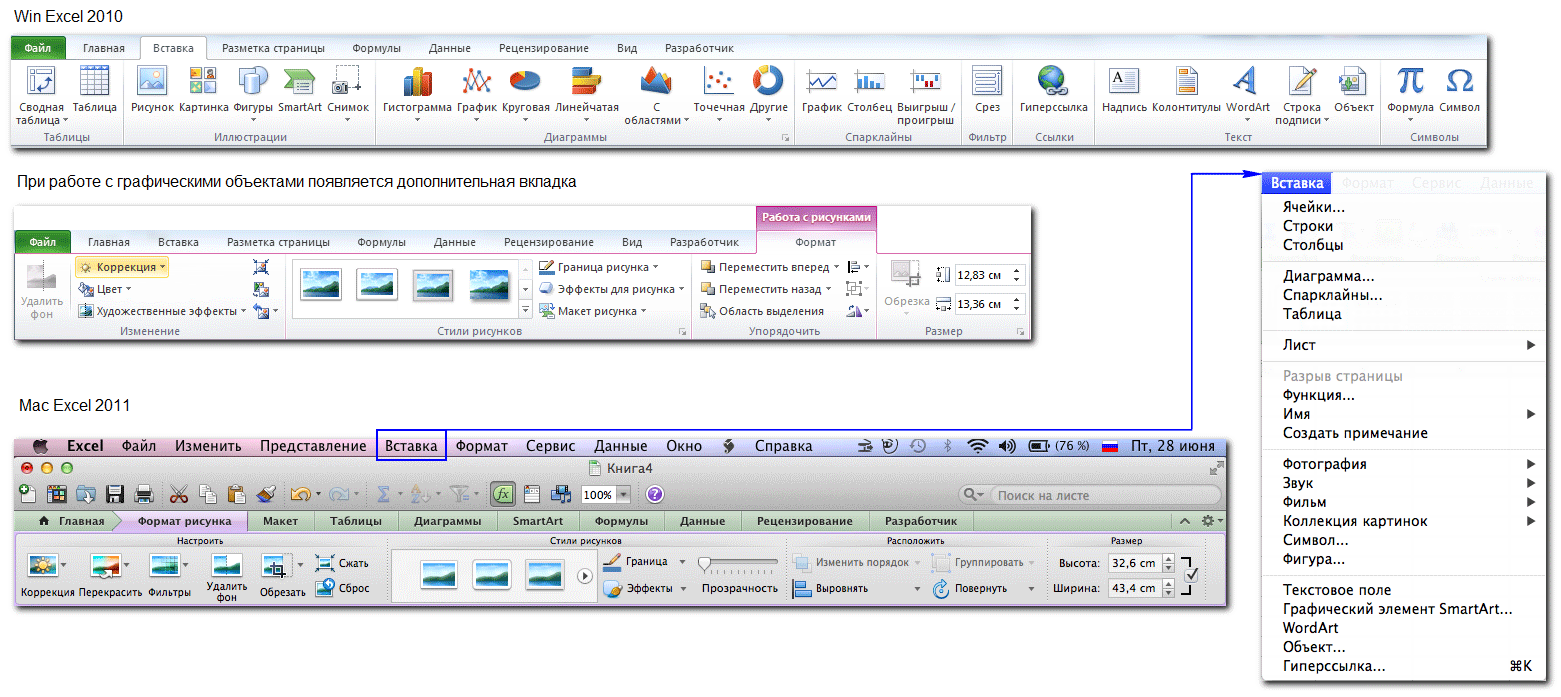The width and height of the screenshot is (1561, 697).
Task: Click the Высота 32,6 cm stepper arrows
Action: [1167, 563]
